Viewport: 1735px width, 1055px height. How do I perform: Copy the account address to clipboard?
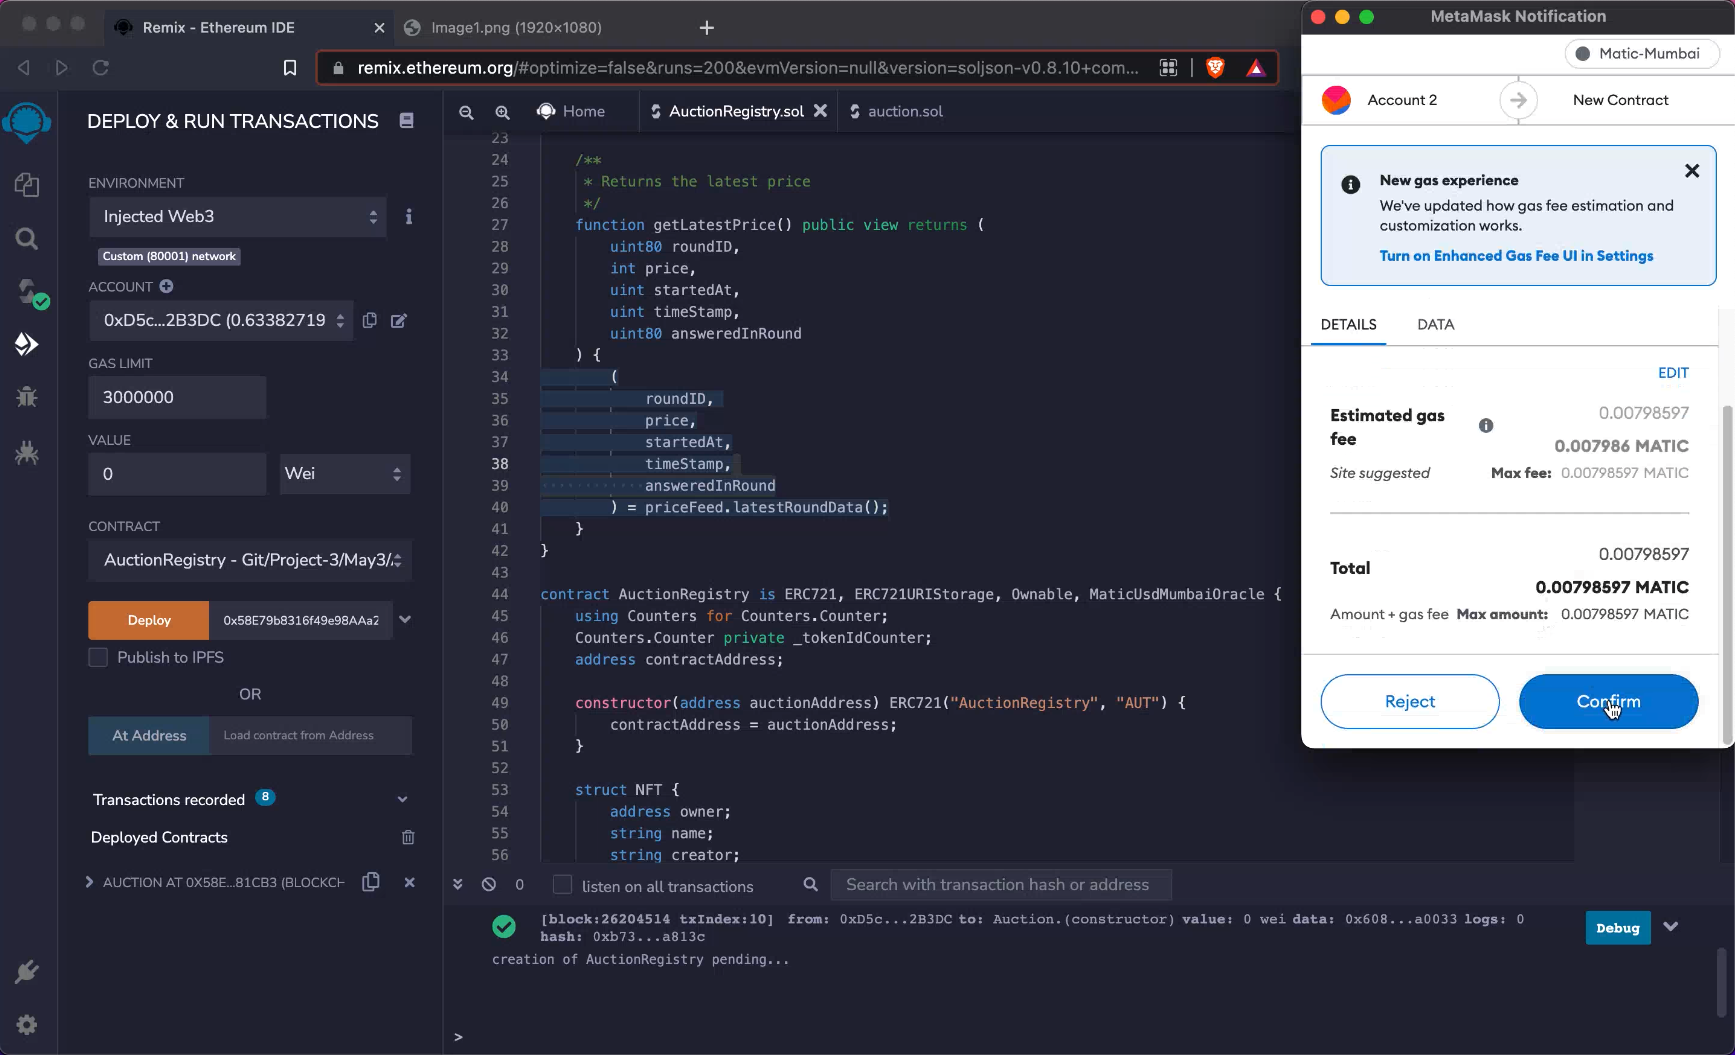(x=370, y=320)
